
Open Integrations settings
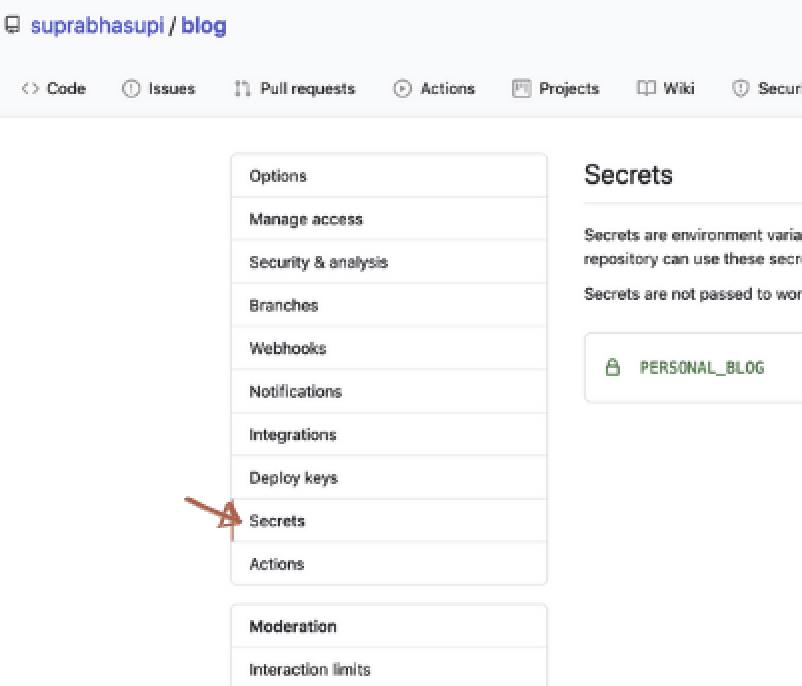(x=389, y=434)
